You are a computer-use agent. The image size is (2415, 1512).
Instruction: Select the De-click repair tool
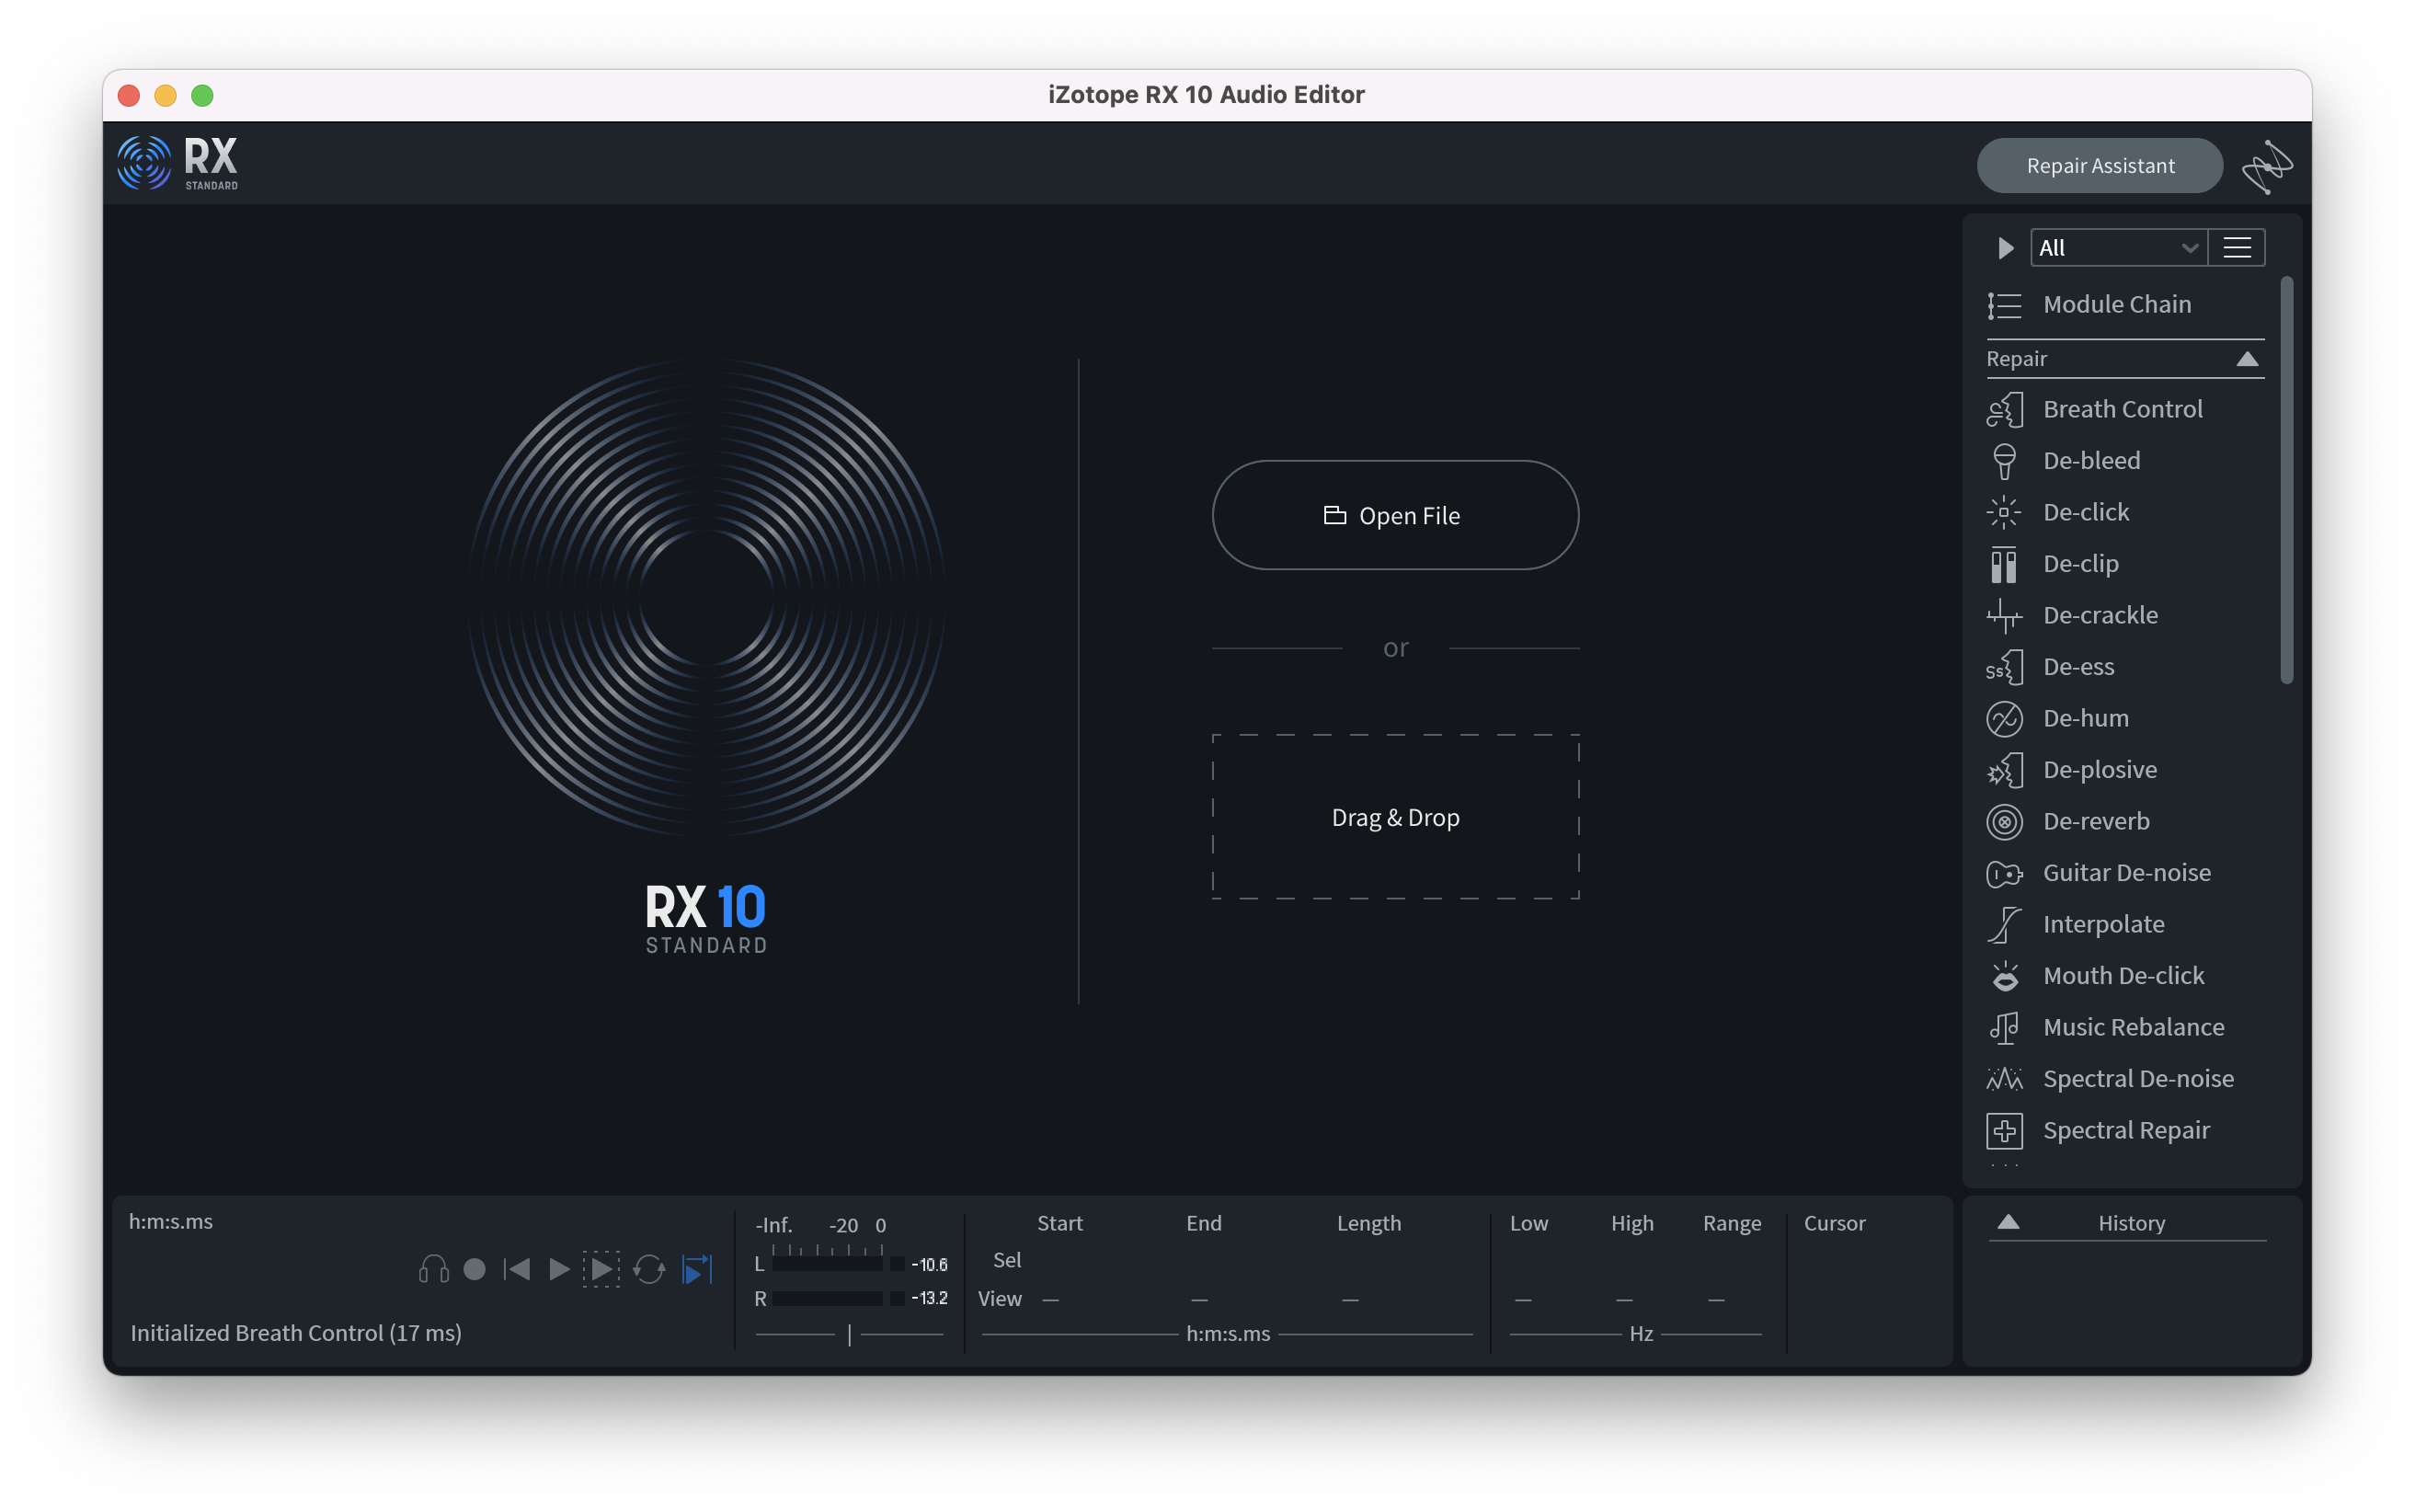click(2086, 510)
